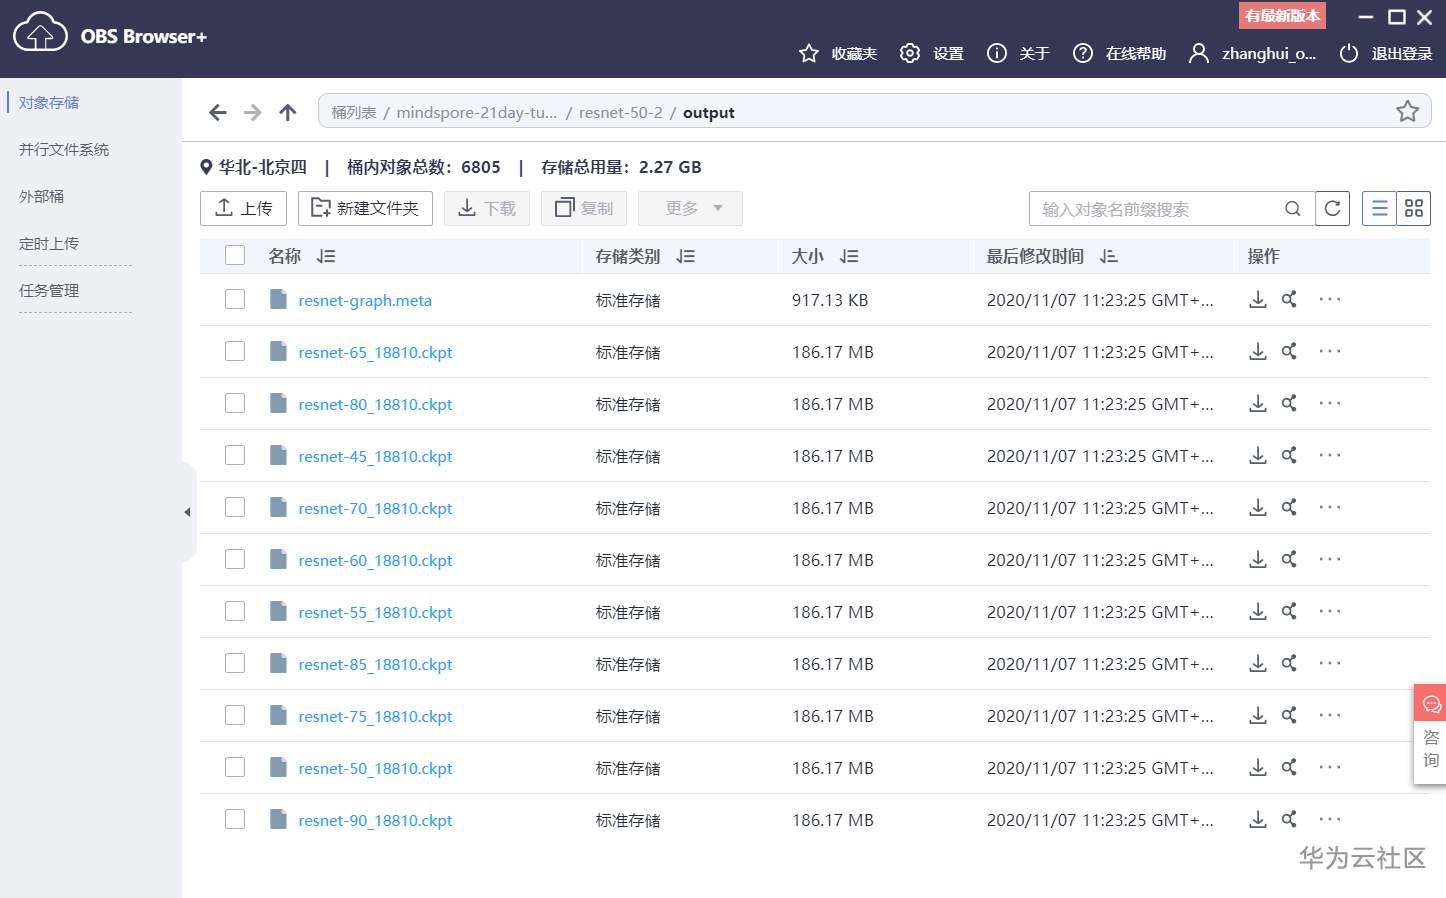
Task: Navigate up to the parent folder
Action: [x=288, y=112]
